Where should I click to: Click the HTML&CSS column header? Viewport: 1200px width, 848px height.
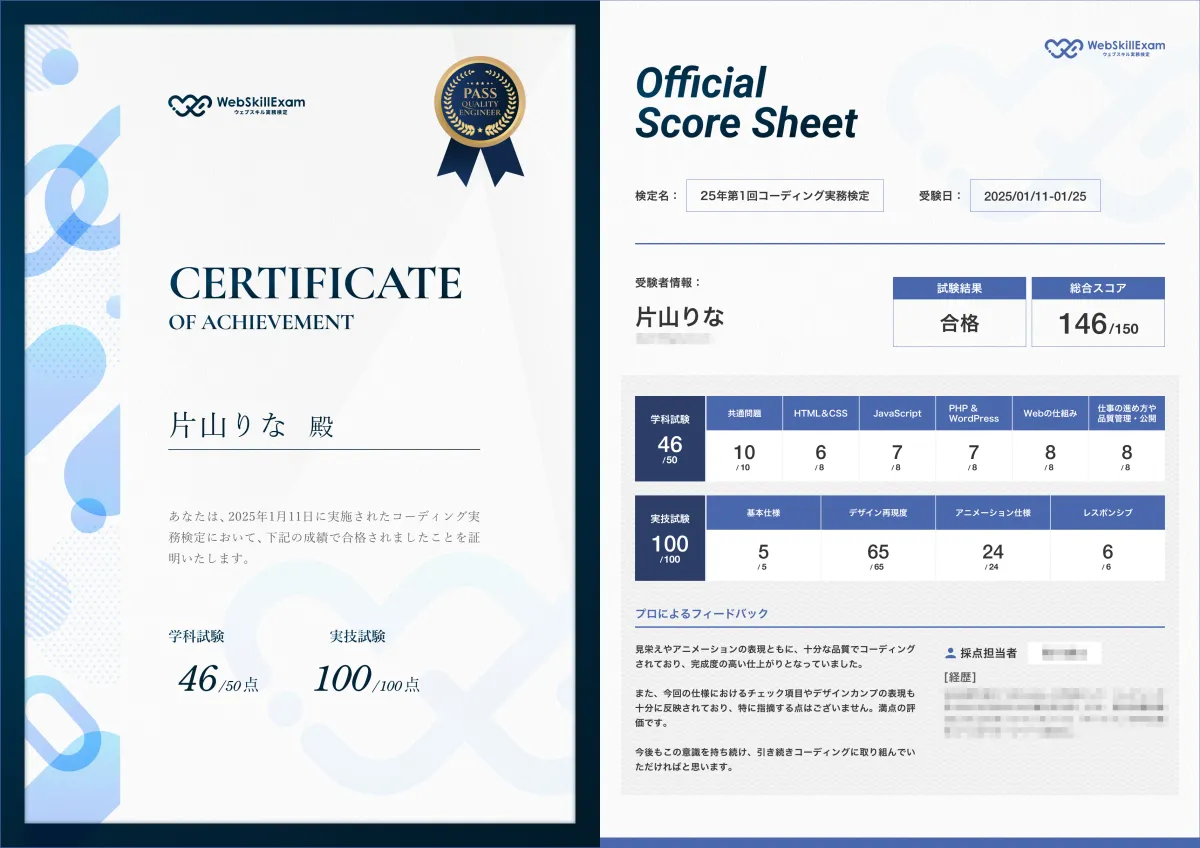(819, 412)
